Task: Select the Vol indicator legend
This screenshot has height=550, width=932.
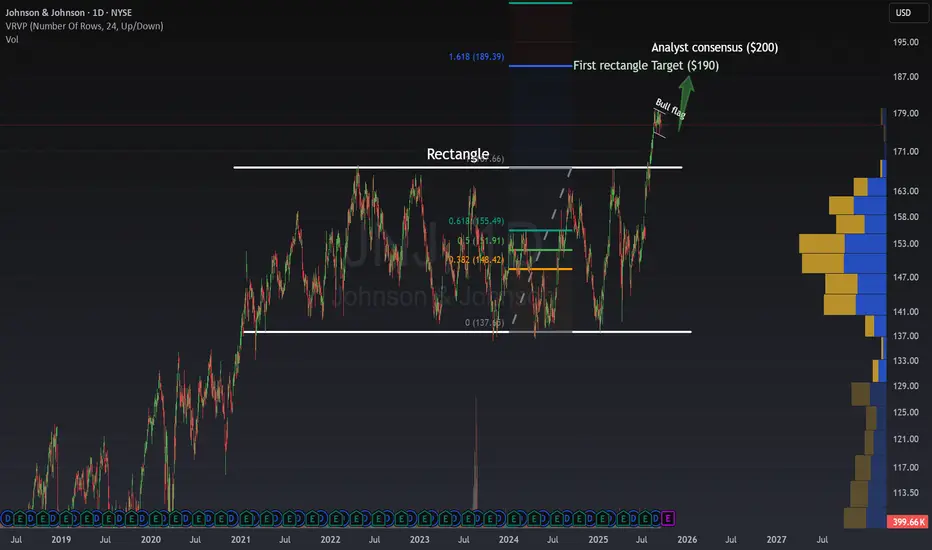Action: click(x=12, y=39)
